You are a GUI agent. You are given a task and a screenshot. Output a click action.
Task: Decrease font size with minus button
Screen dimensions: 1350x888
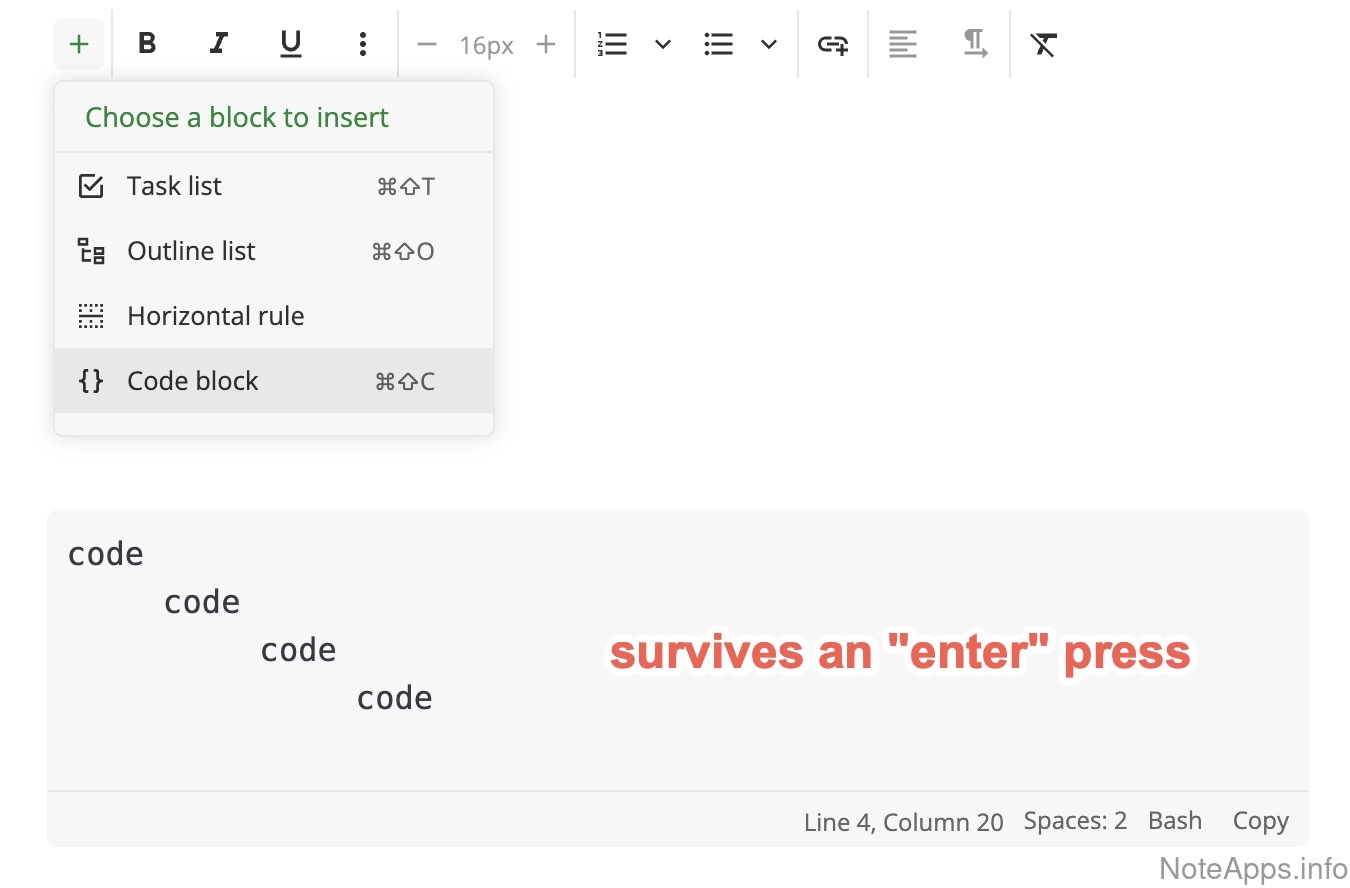coord(427,44)
